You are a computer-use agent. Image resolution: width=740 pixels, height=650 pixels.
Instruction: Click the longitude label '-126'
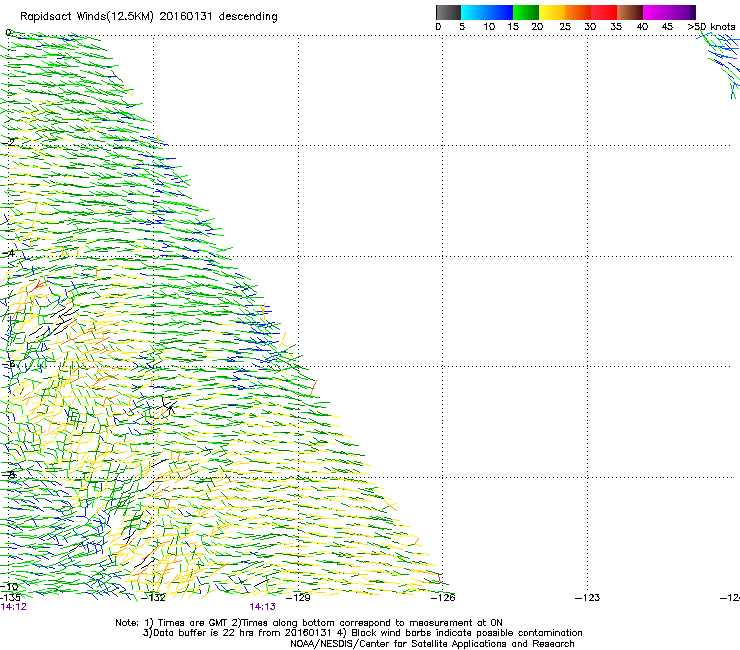click(x=443, y=598)
